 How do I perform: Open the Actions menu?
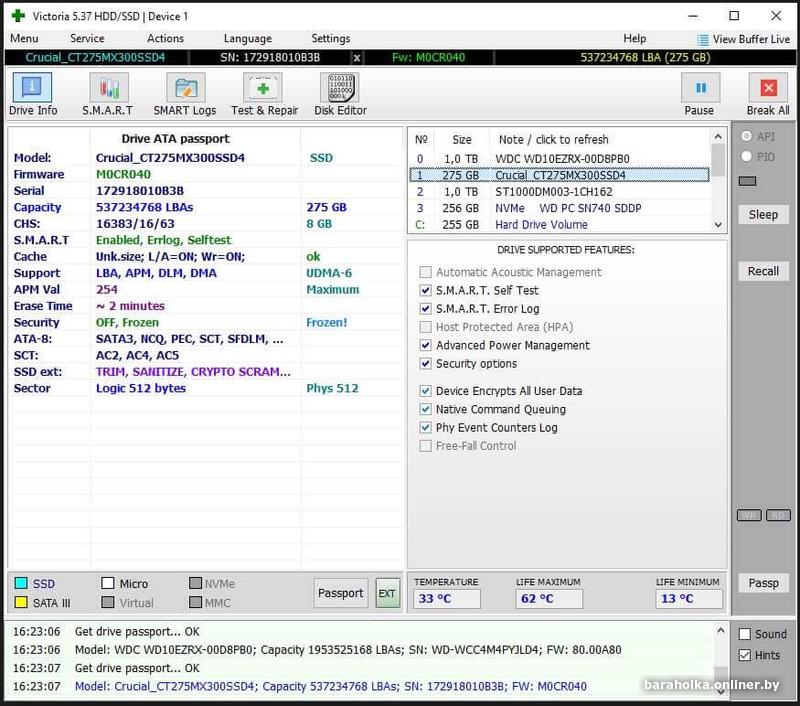165,38
